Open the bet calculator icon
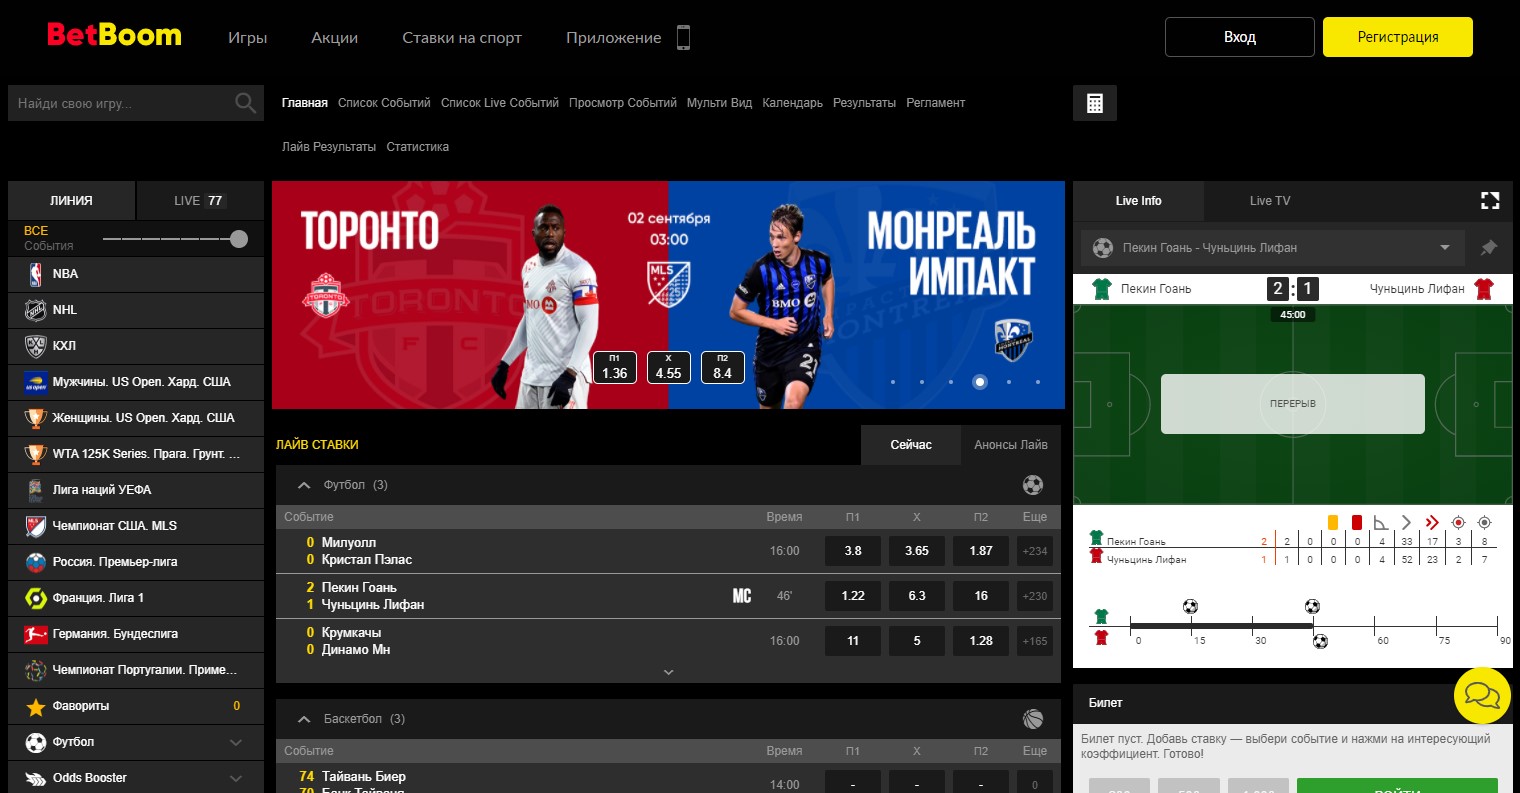Viewport: 1520px width, 793px height. [1095, 103]
